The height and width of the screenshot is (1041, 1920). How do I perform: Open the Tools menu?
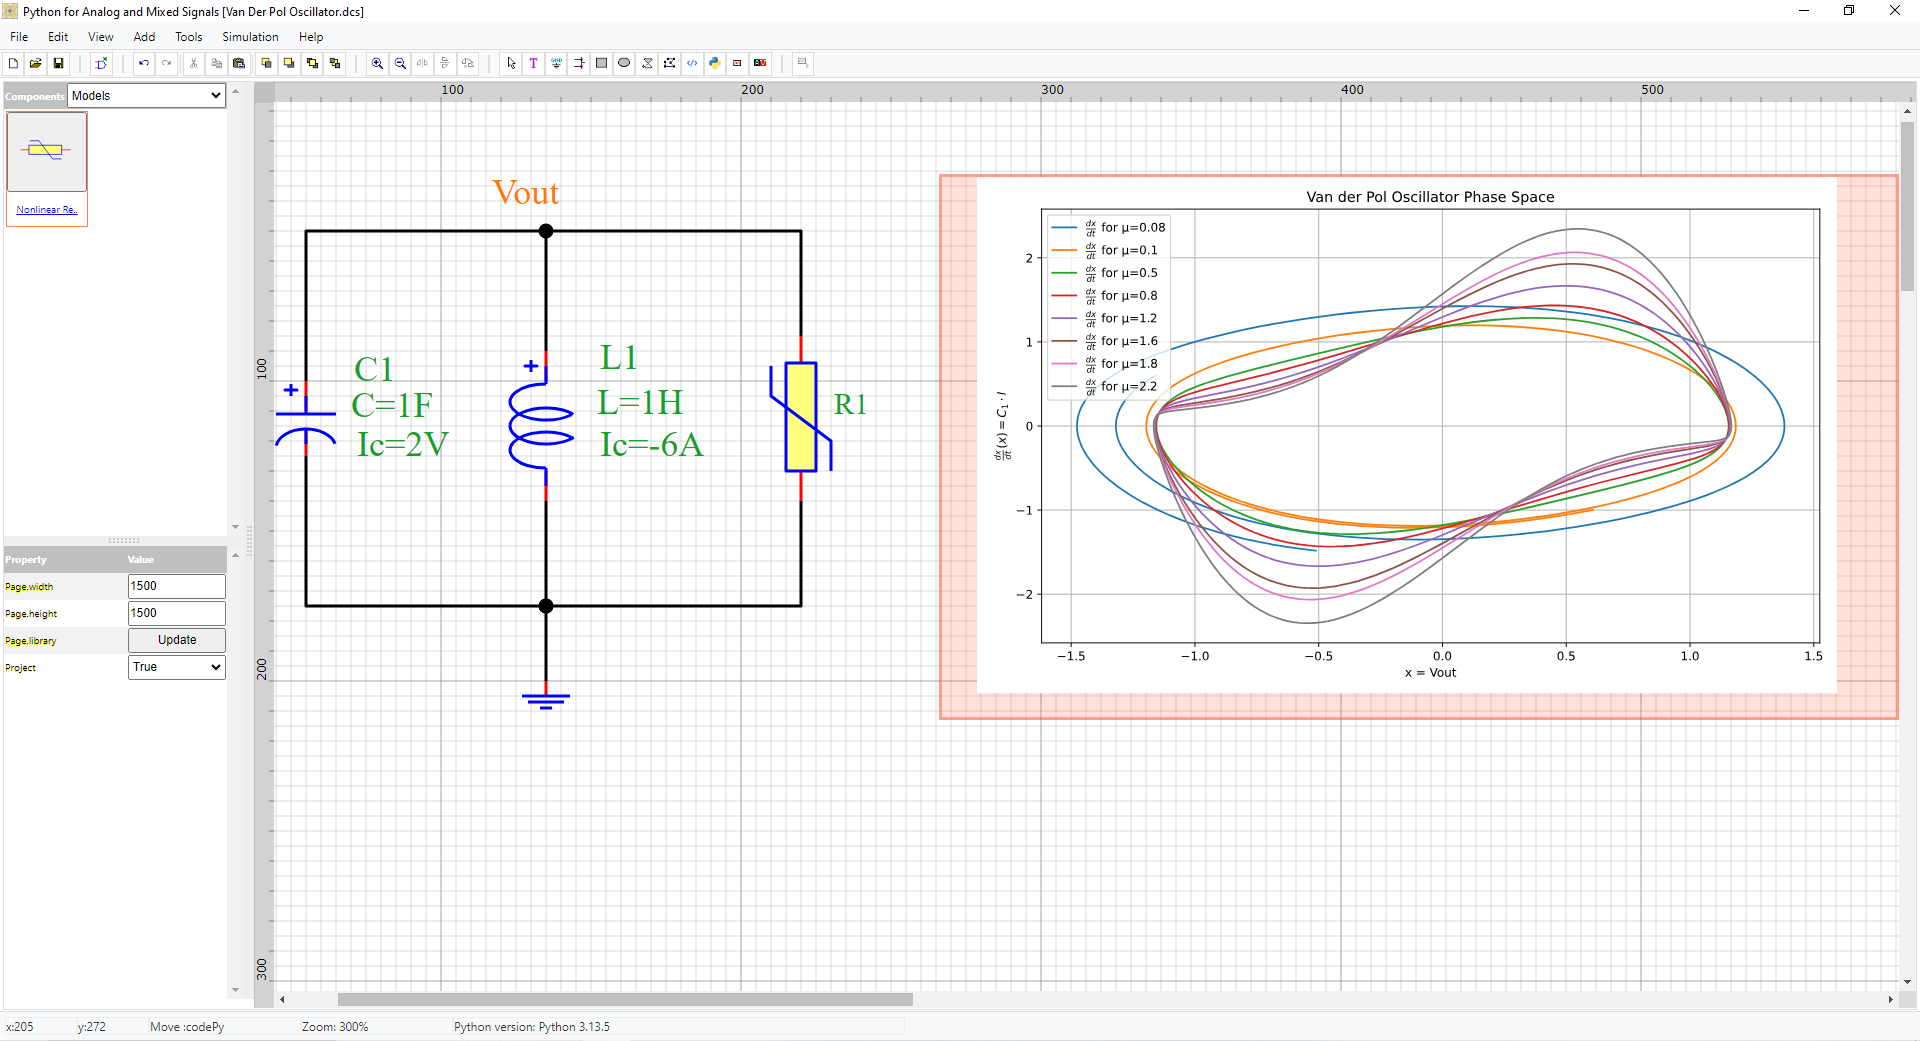click(189, 37)
